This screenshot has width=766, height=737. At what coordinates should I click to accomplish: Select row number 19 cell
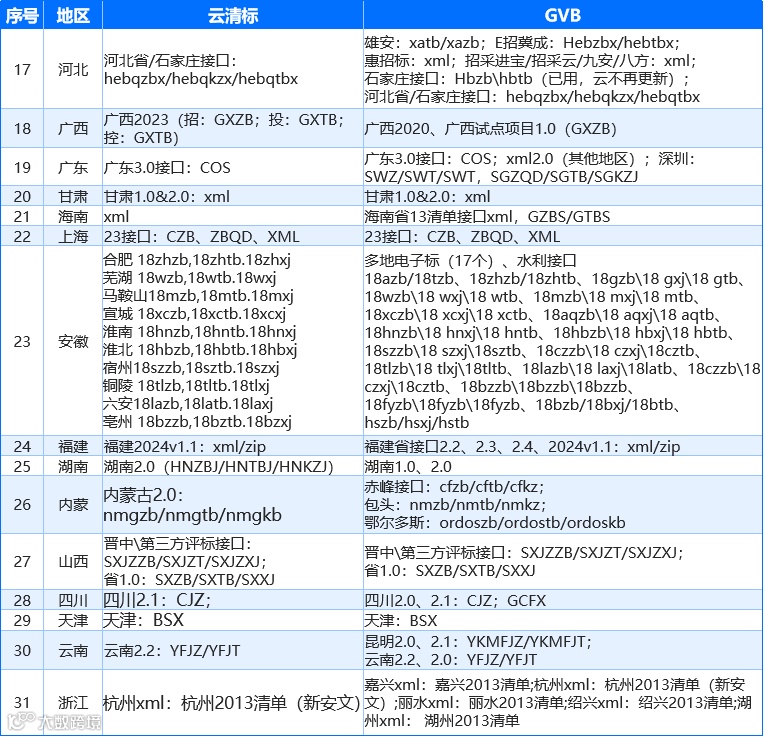click(x=22, y=167)
